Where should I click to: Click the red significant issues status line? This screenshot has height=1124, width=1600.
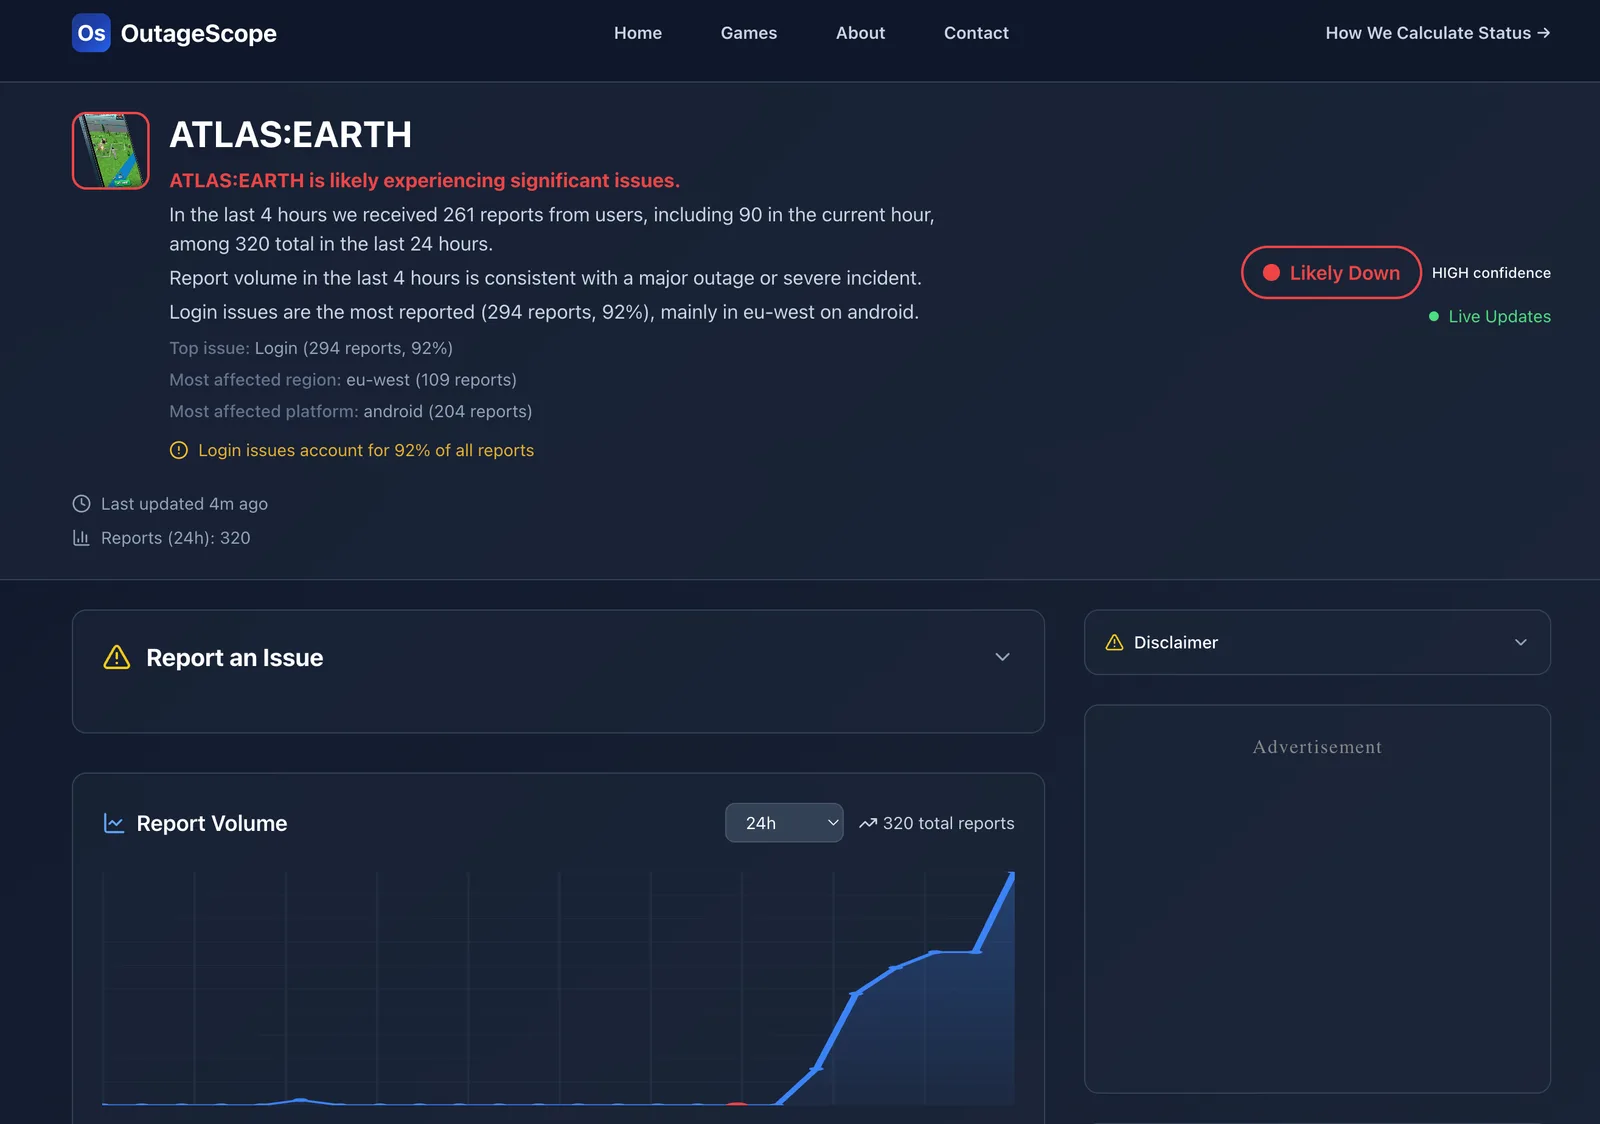point(425,180)
